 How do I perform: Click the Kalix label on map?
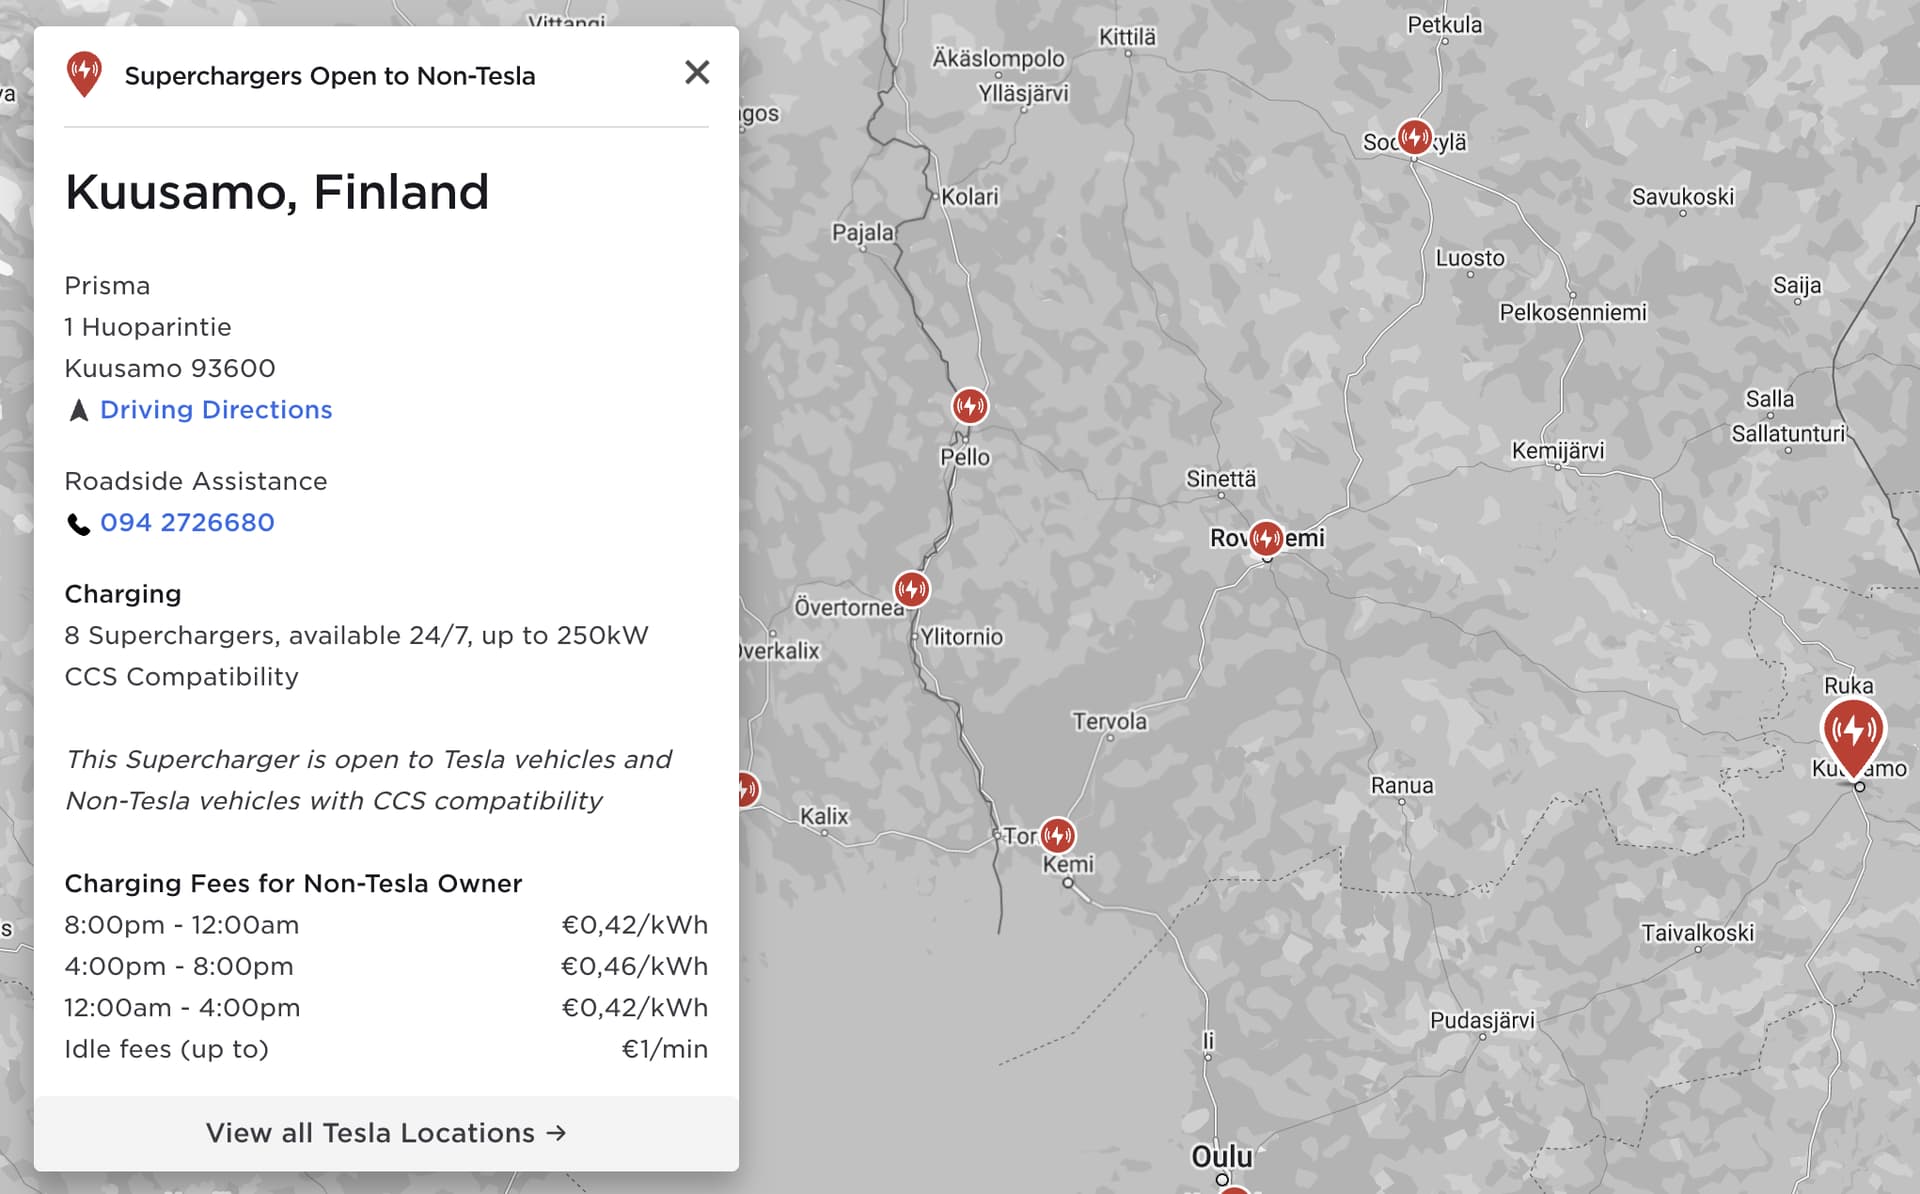point(824,816)
